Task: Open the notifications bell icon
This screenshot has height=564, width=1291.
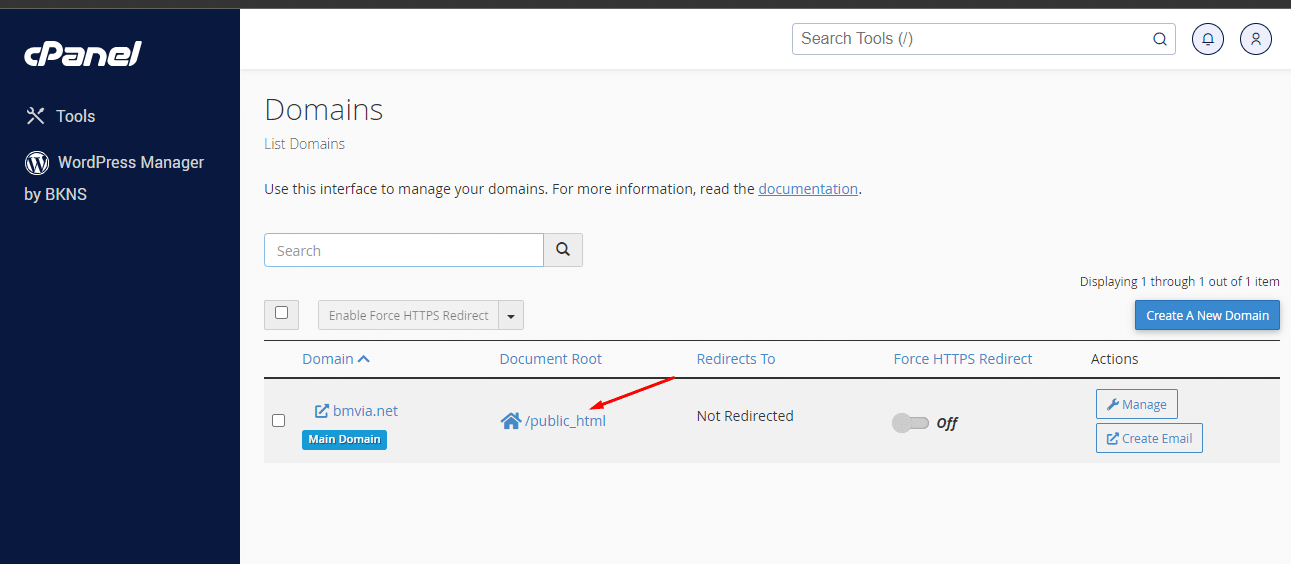Action: [1208, 39]
